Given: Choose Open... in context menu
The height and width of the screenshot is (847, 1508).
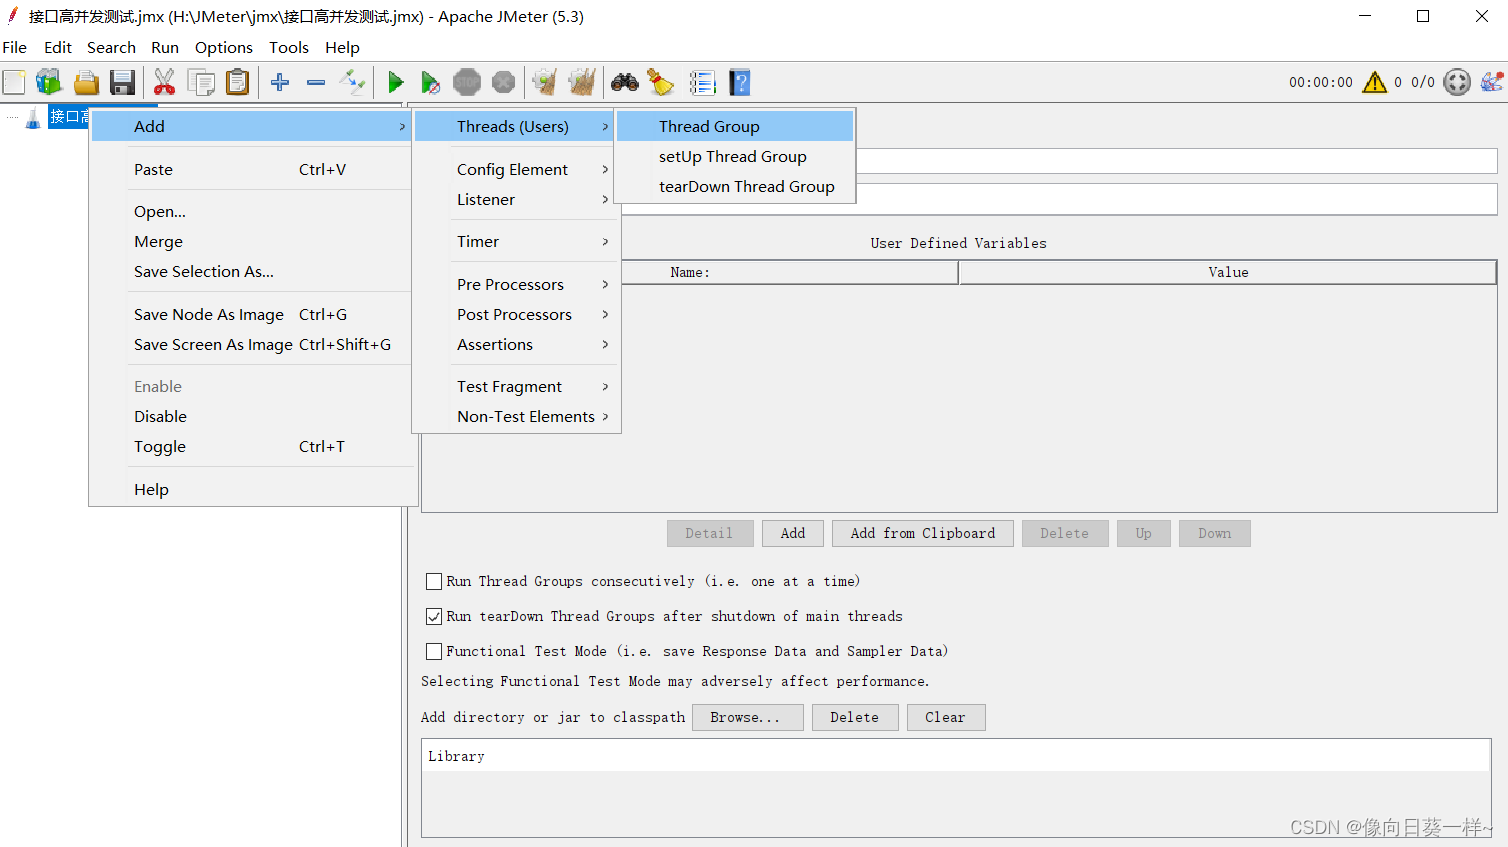Looking at the screenshot, I should point(251,211).
